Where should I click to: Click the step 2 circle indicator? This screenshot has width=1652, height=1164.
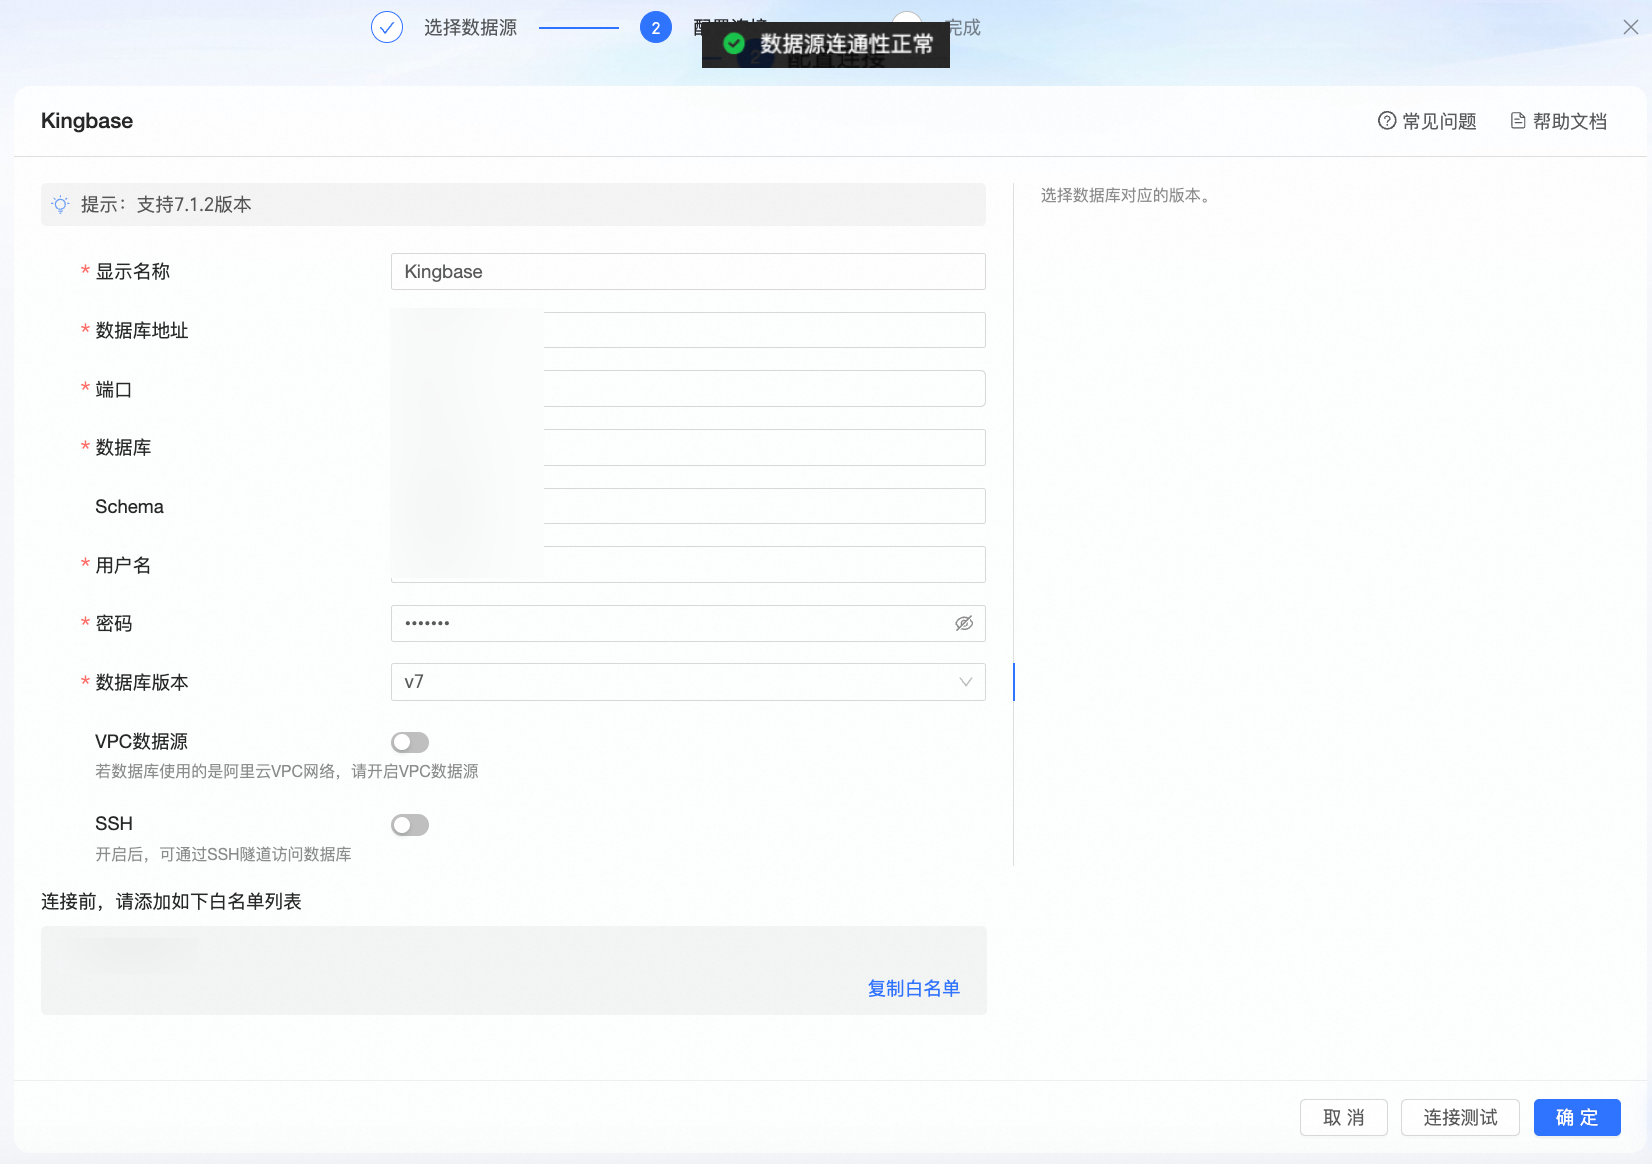point(656,27)
